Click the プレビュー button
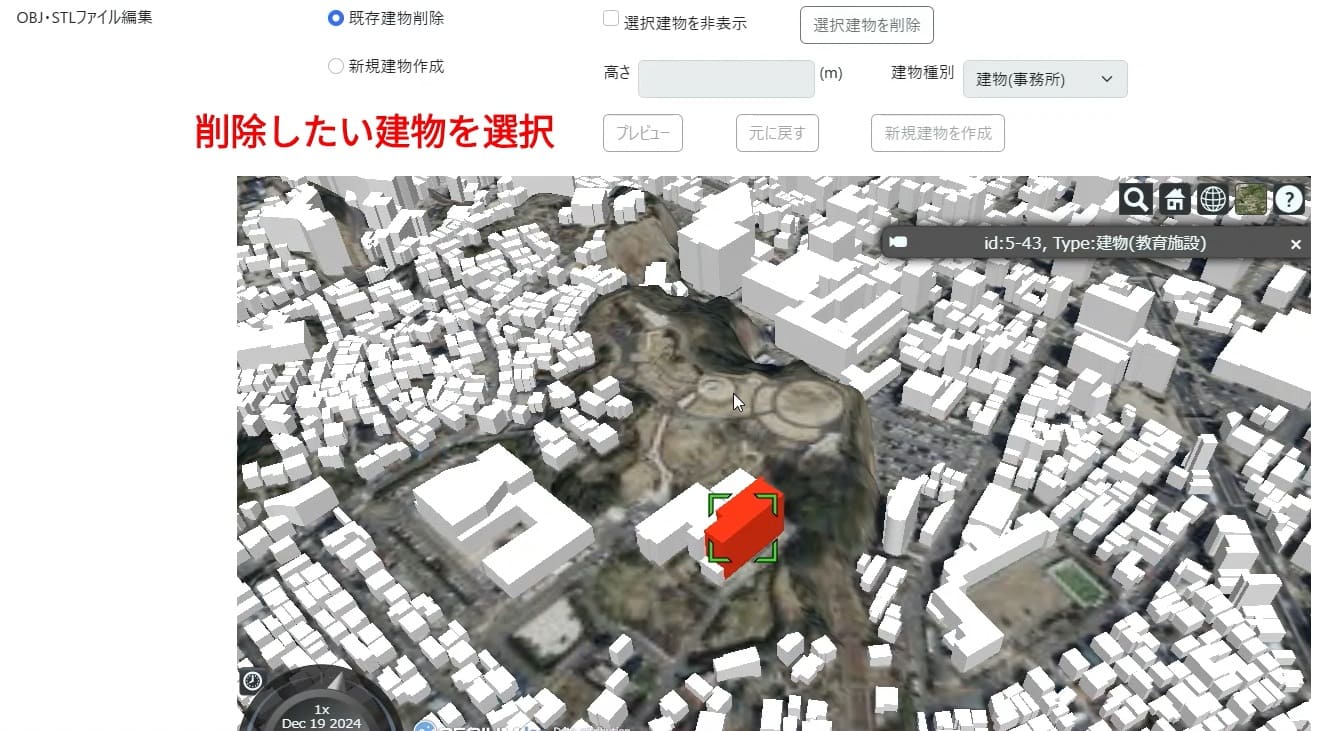Screen dimensions: 1328x731 click(x=643, y=133)
